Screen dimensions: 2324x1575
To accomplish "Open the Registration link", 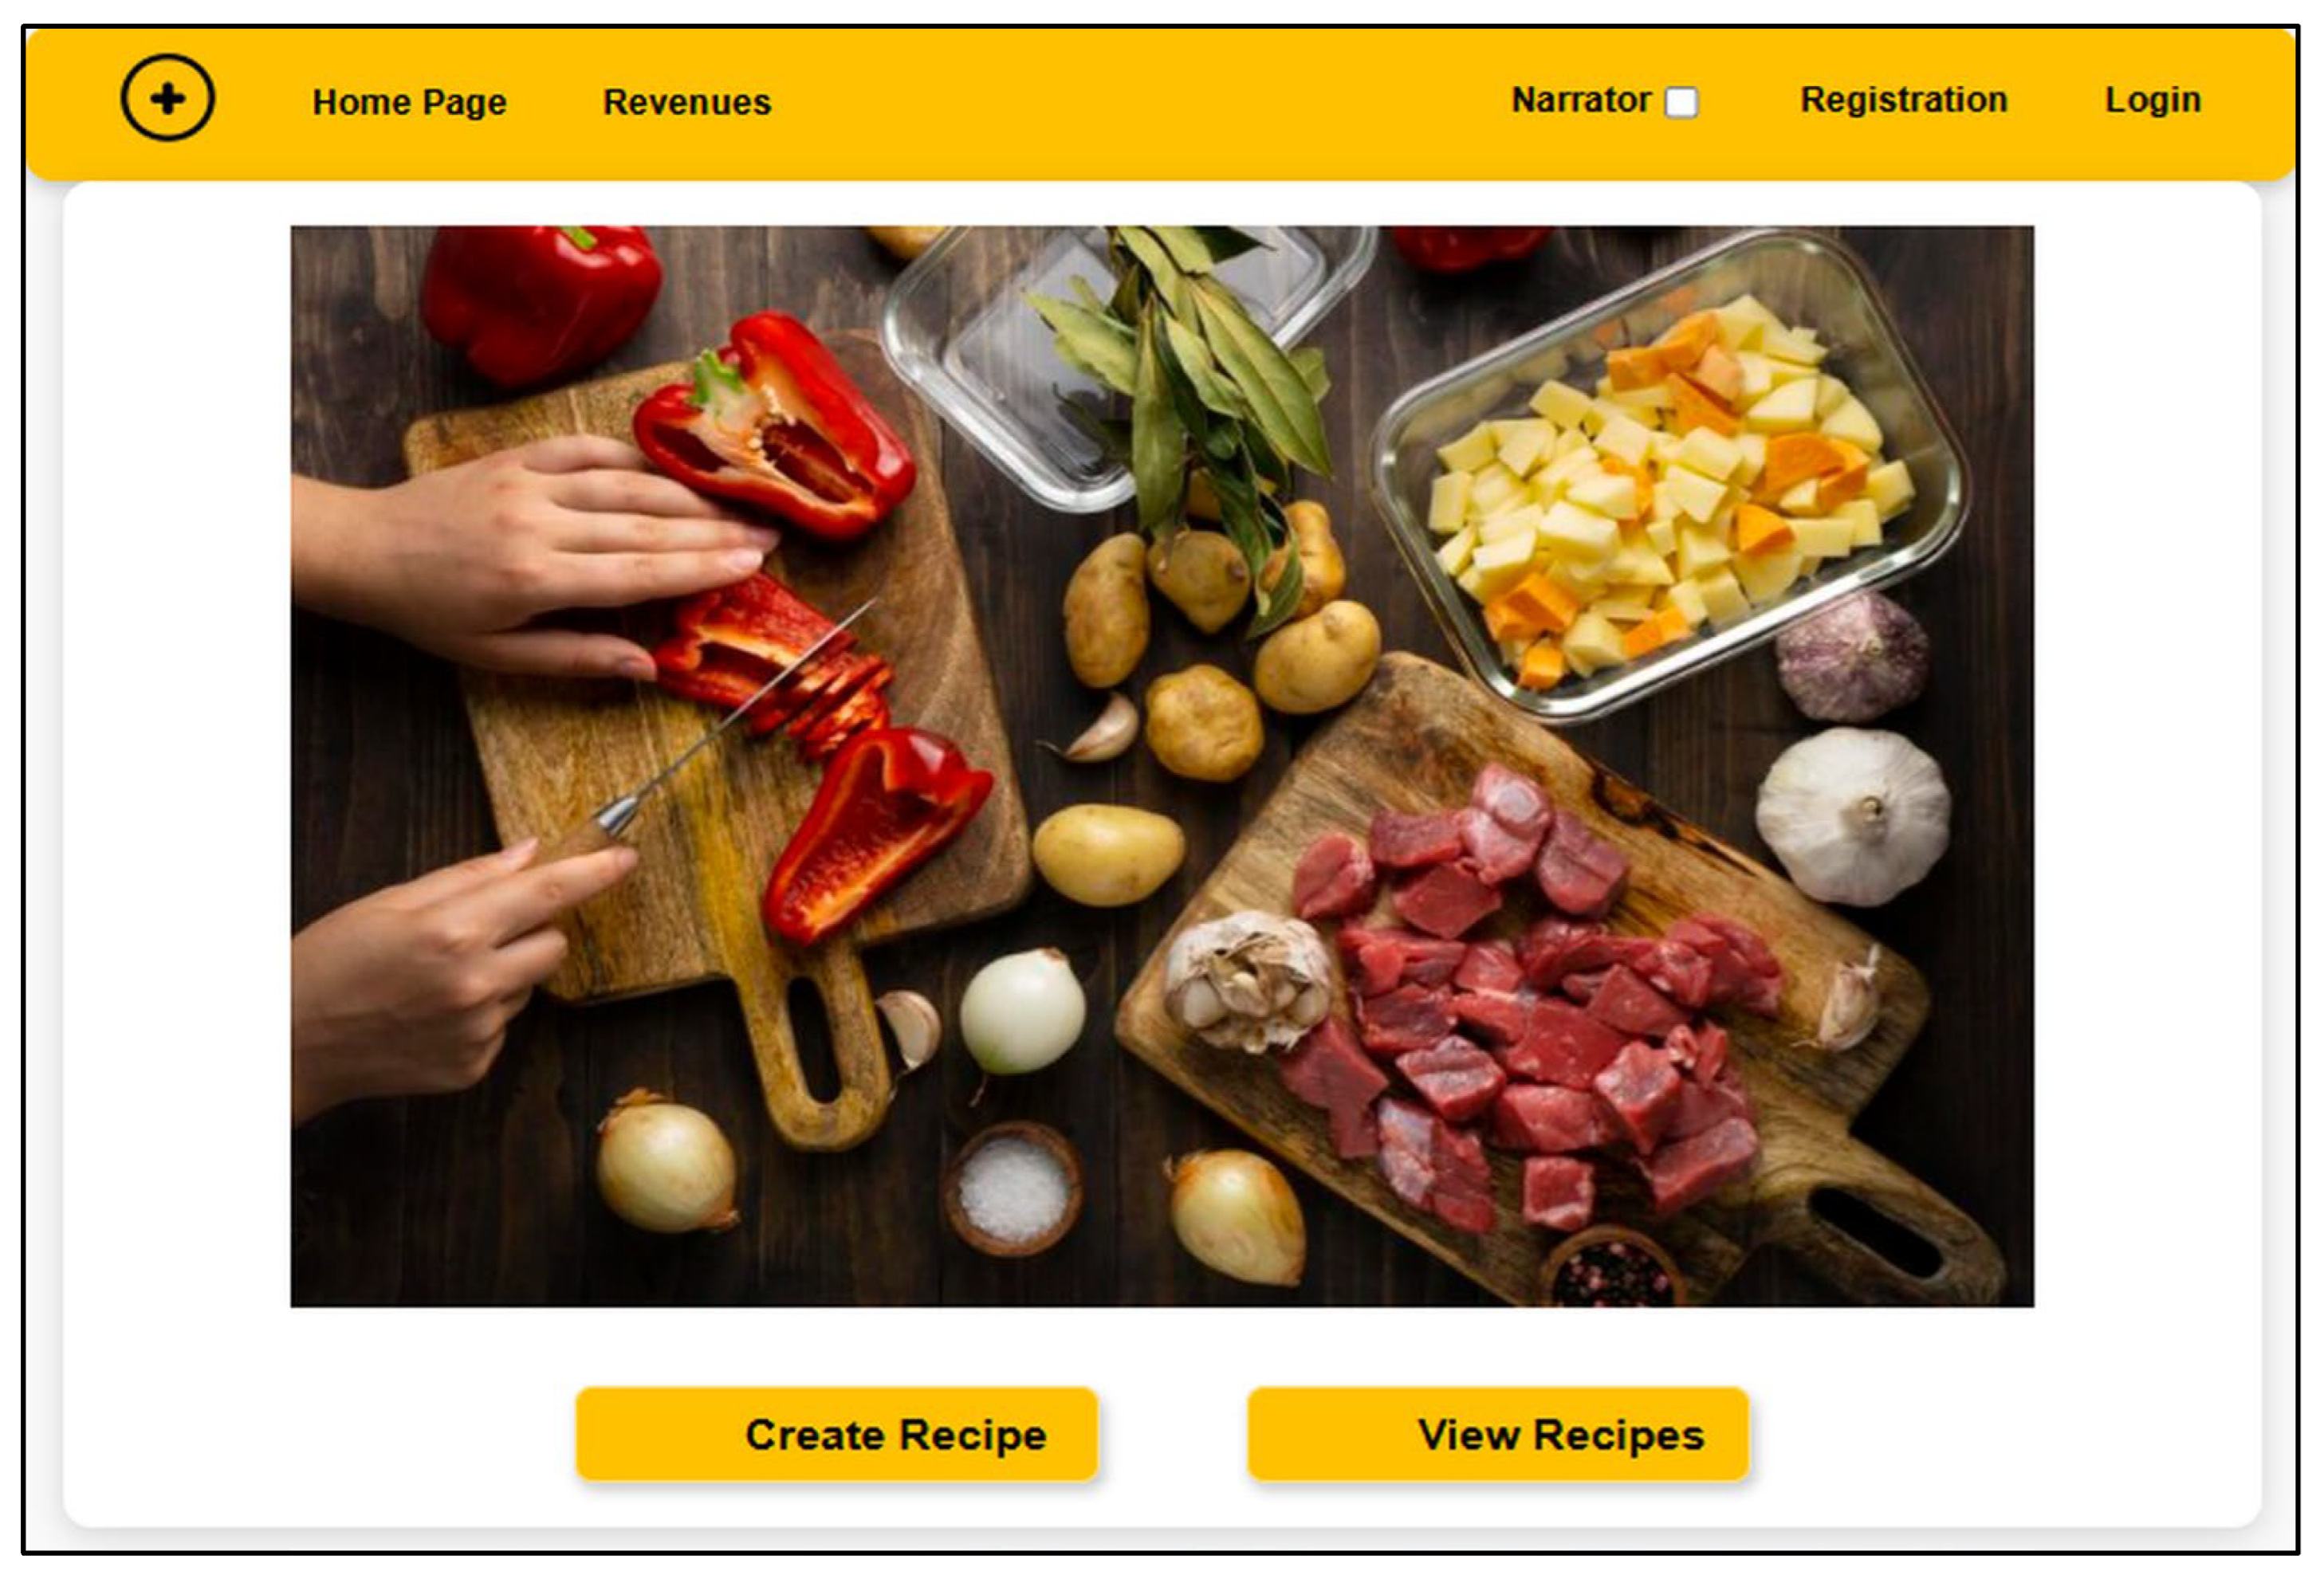I will (1904, 100).
